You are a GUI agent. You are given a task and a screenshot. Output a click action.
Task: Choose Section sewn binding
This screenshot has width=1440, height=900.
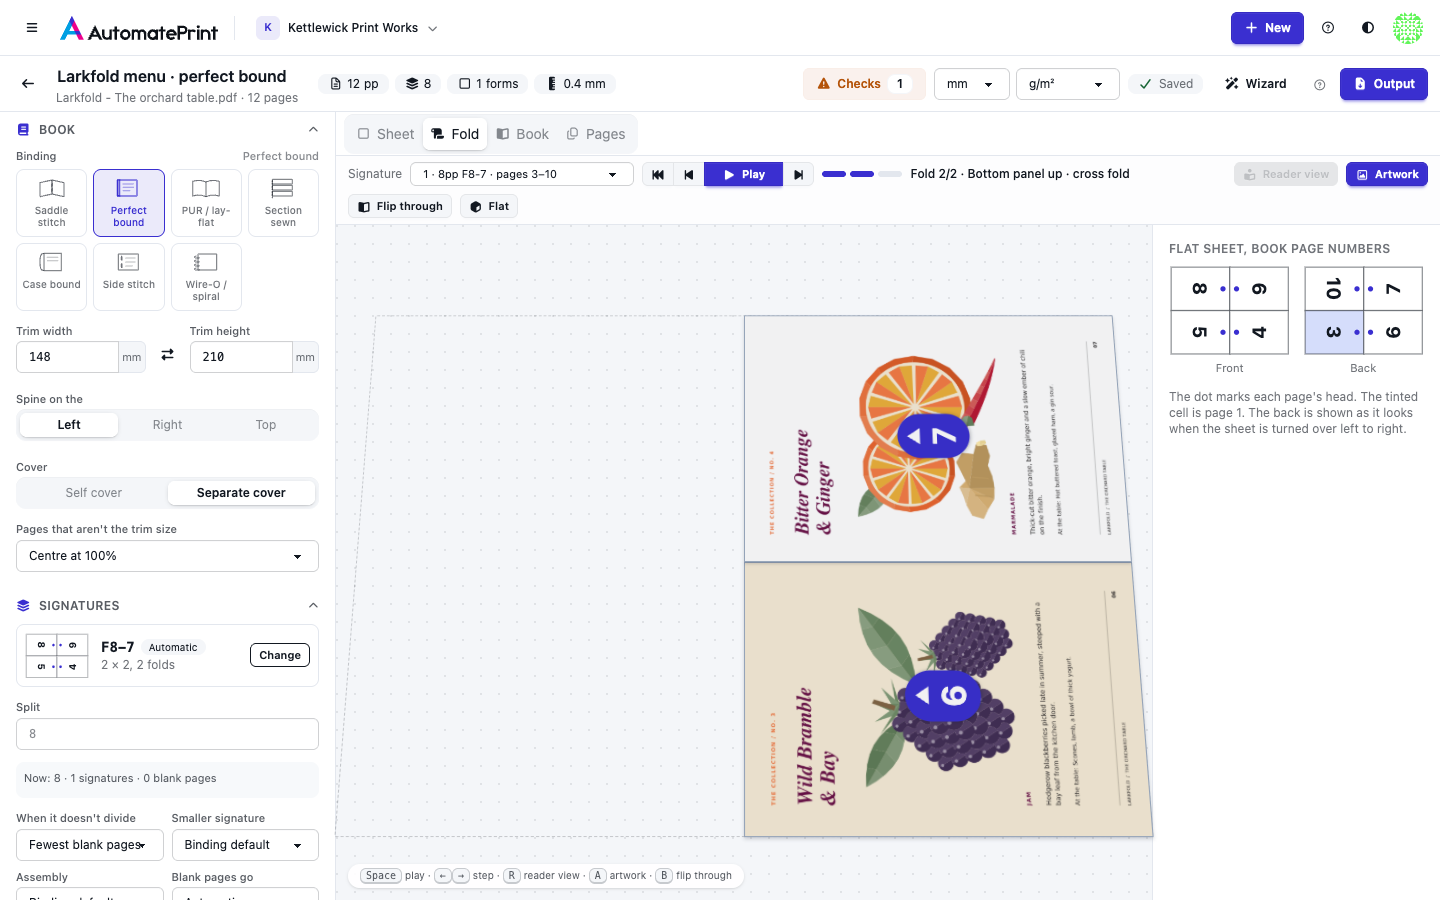click(283, 203)
